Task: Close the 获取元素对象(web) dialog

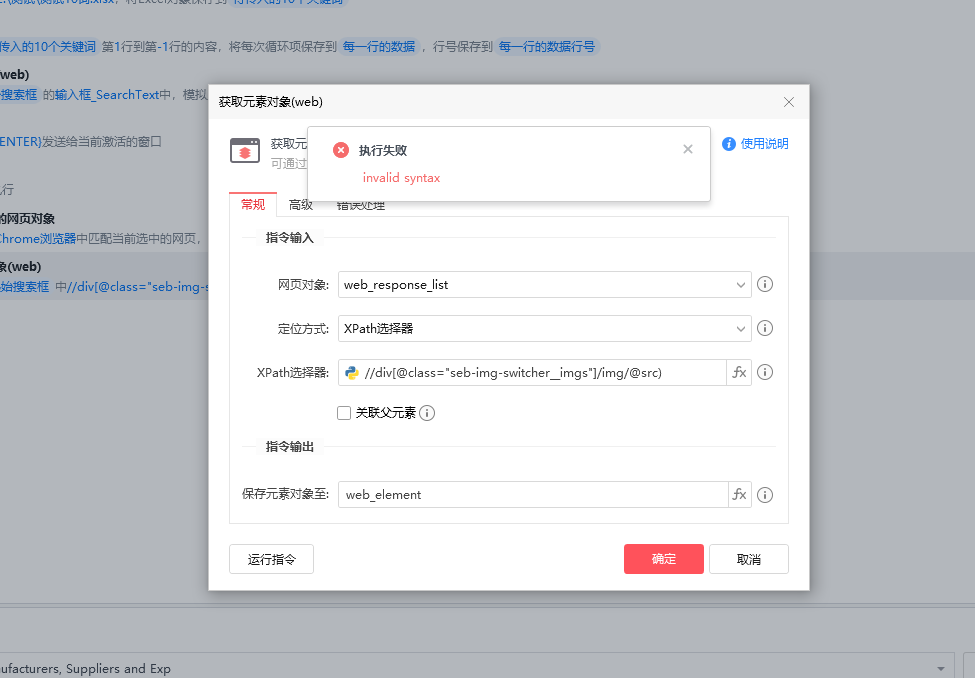Action: 788,102
